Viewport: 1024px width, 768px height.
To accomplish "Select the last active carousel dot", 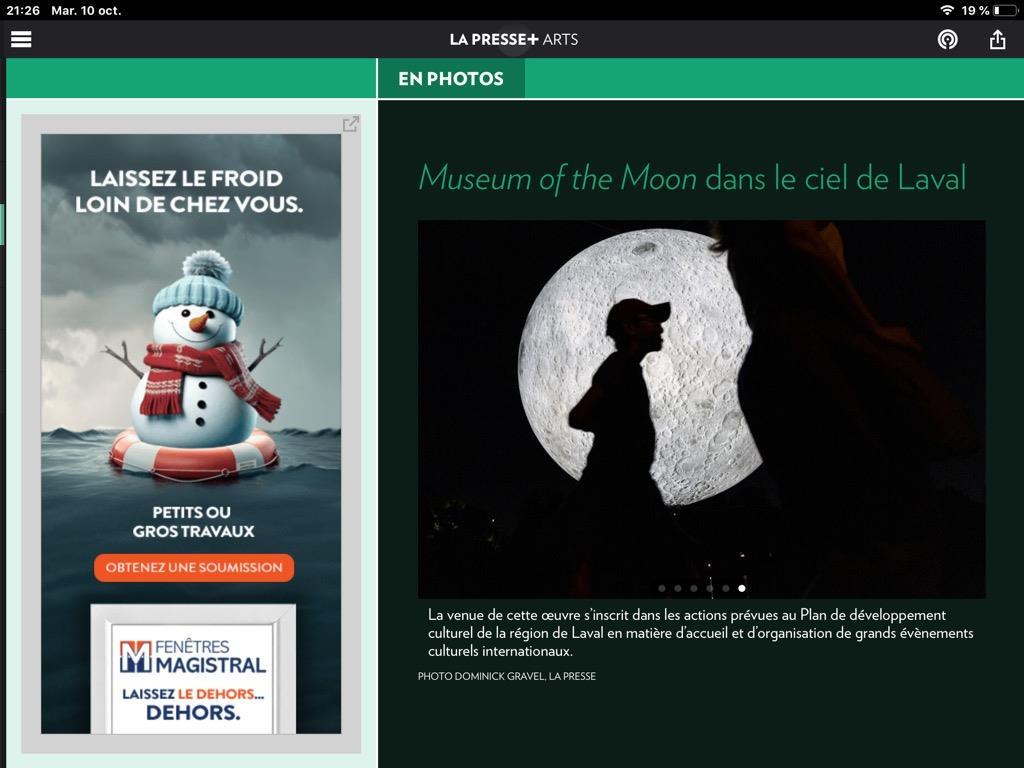I will tap(742, 588).
